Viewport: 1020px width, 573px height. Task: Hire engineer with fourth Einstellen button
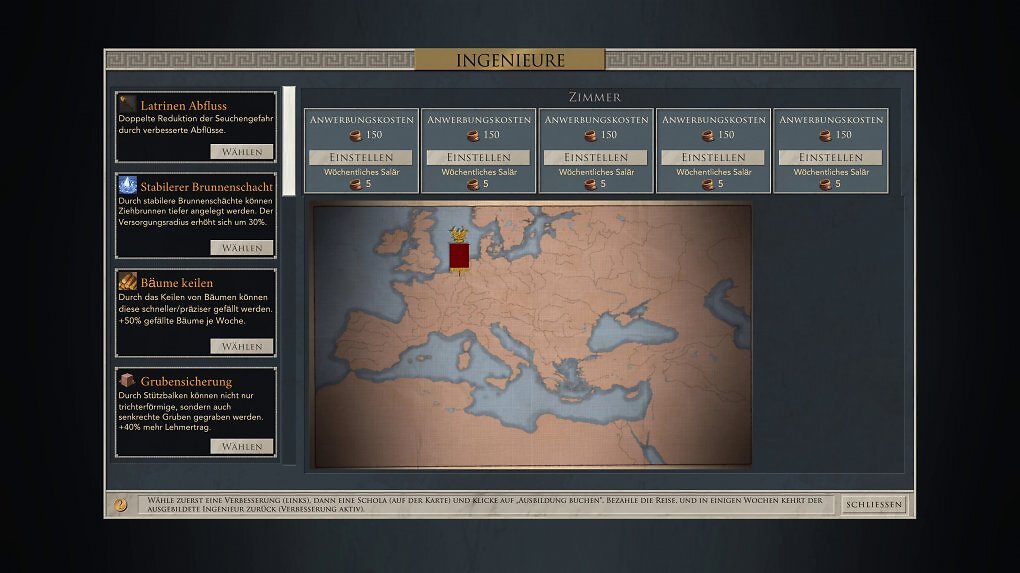point(714,157)
